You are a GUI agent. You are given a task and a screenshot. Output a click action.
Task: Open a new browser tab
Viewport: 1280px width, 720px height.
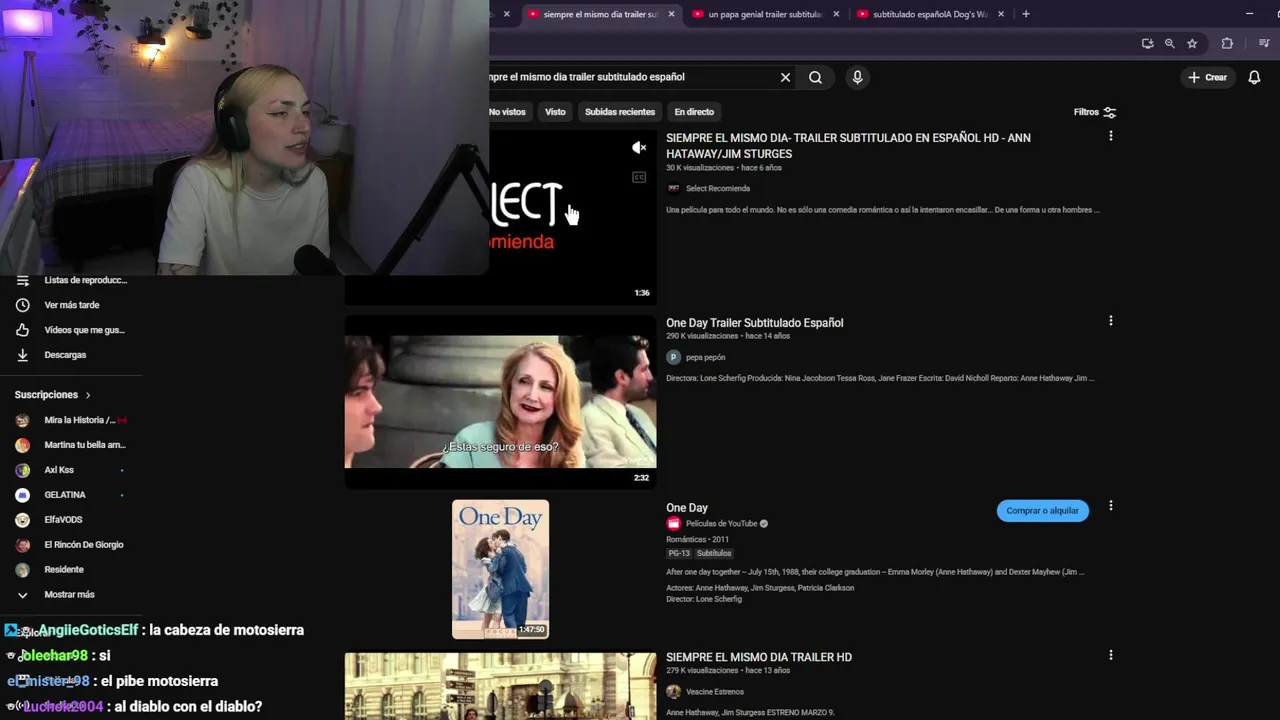point(1026,14)
